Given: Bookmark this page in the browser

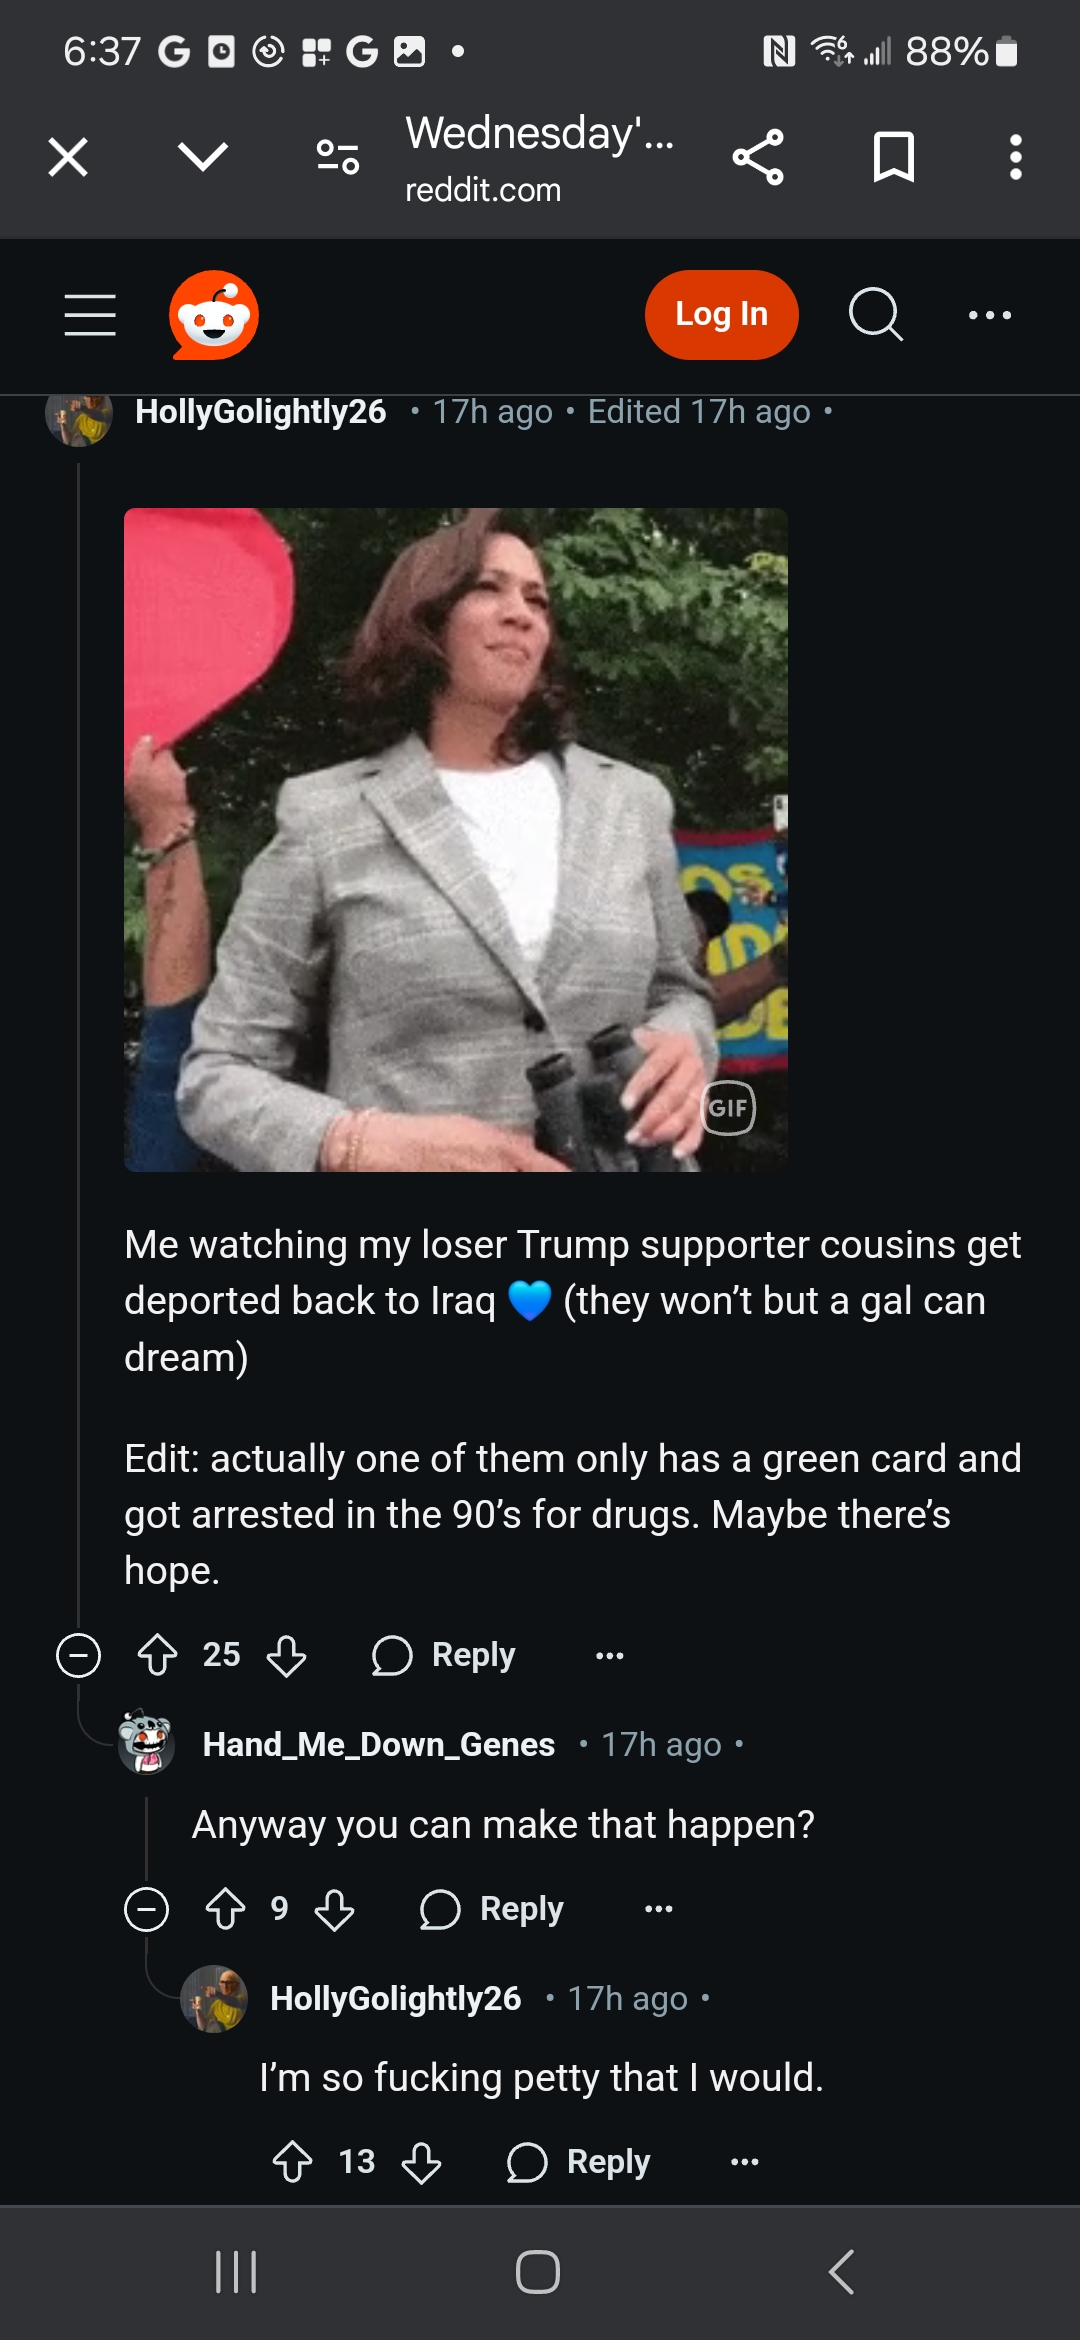Looking at the screenshot, I should (x=893, y=158).
